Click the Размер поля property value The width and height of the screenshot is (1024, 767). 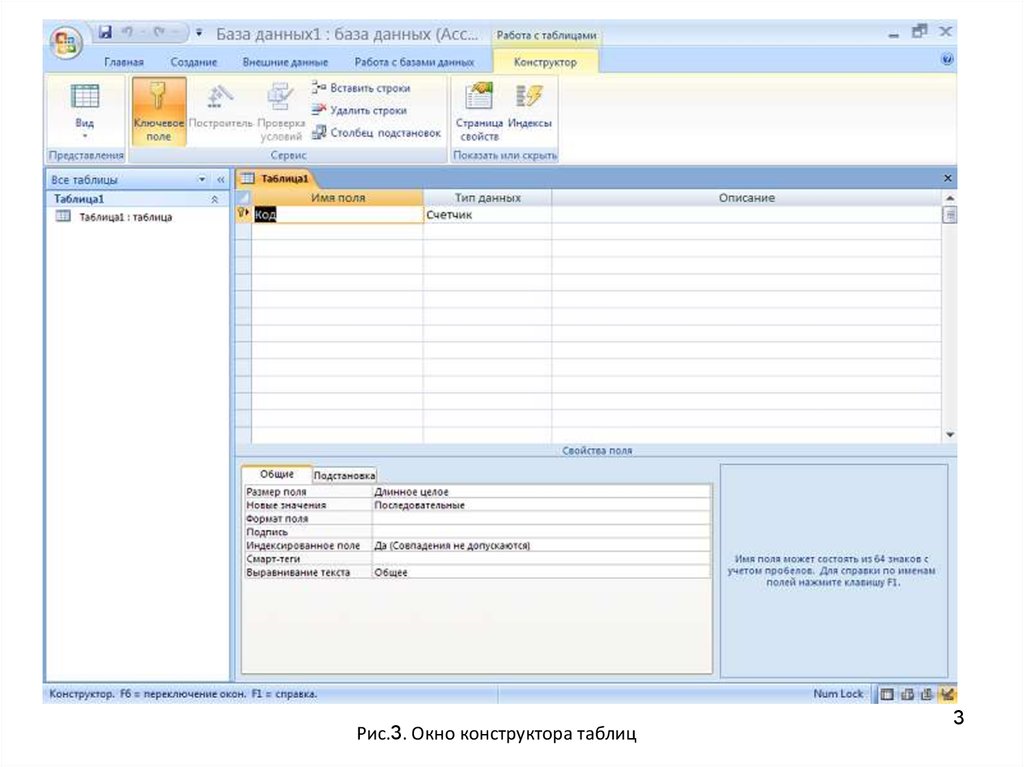(x=540, y=492)
